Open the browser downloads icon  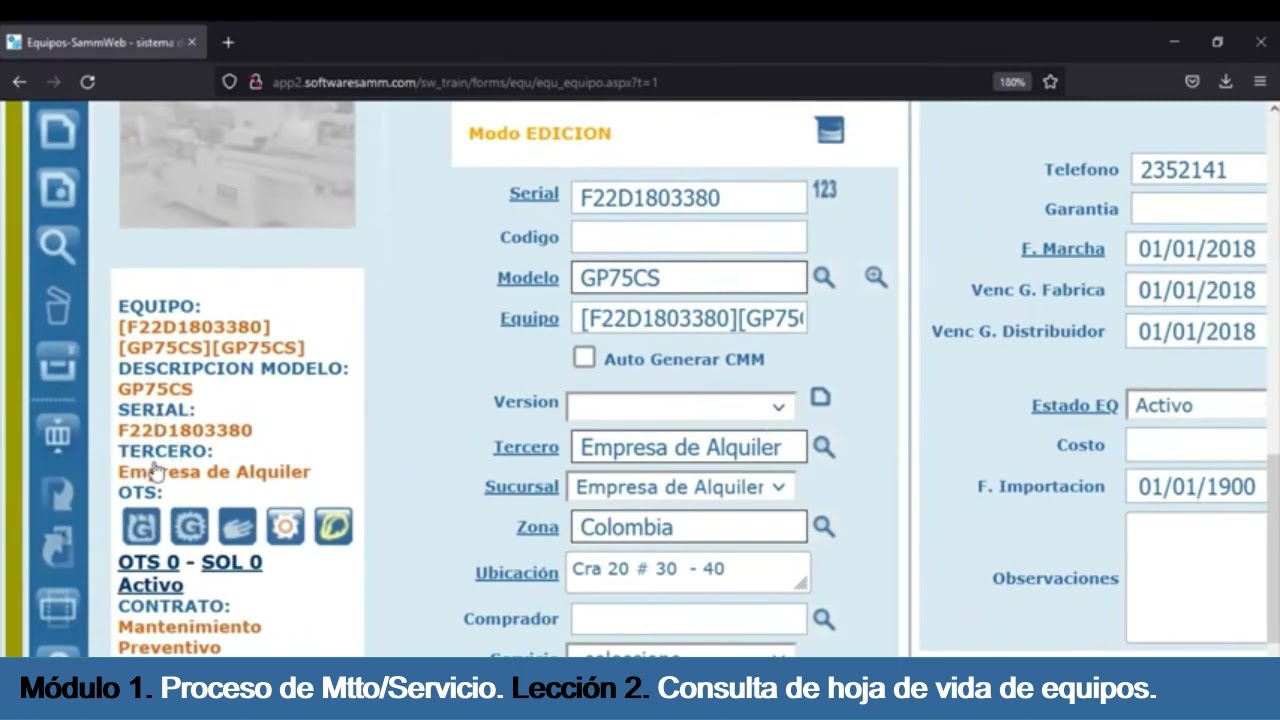pyautogui.click(x=1225, y=82)
